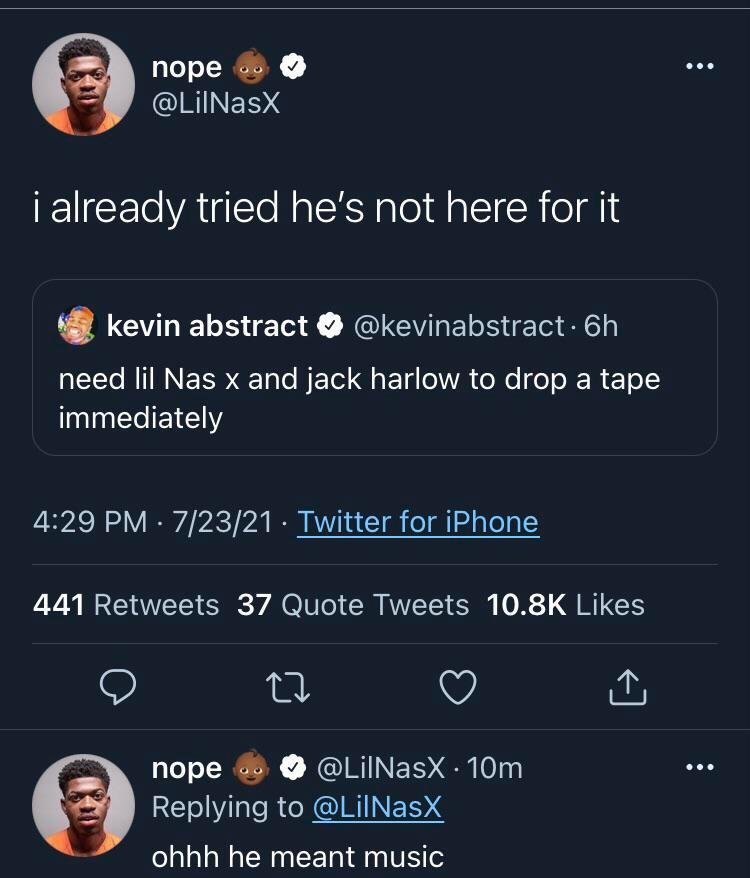Like the tweet with heart icon

(x=458, y=687)
